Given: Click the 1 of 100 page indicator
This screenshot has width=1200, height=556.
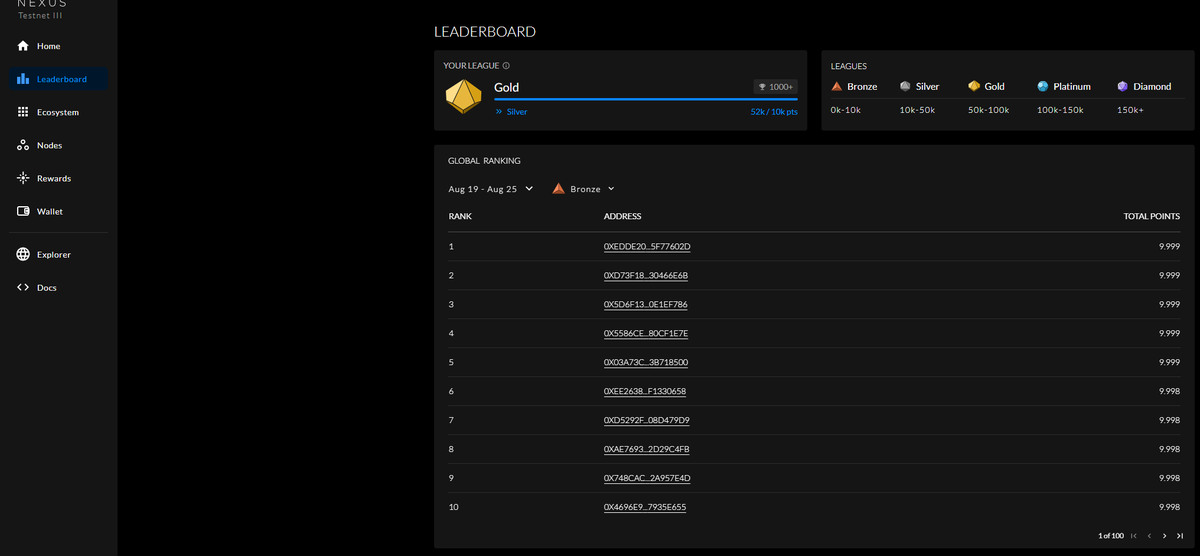Looking at the screenshot, I should (x=1110, y=536).
